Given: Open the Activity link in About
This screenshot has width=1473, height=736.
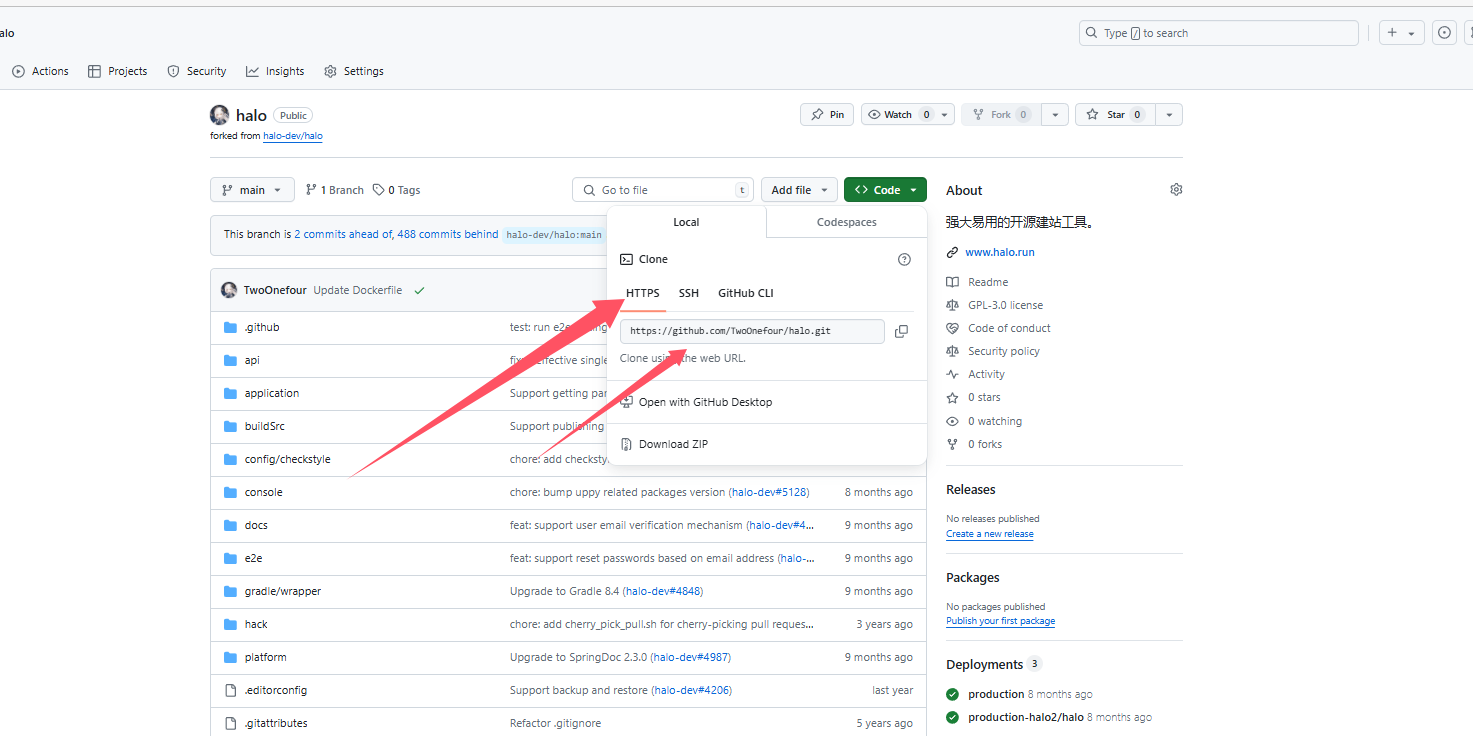Looking at the screenshot, I should click(986, 374).
